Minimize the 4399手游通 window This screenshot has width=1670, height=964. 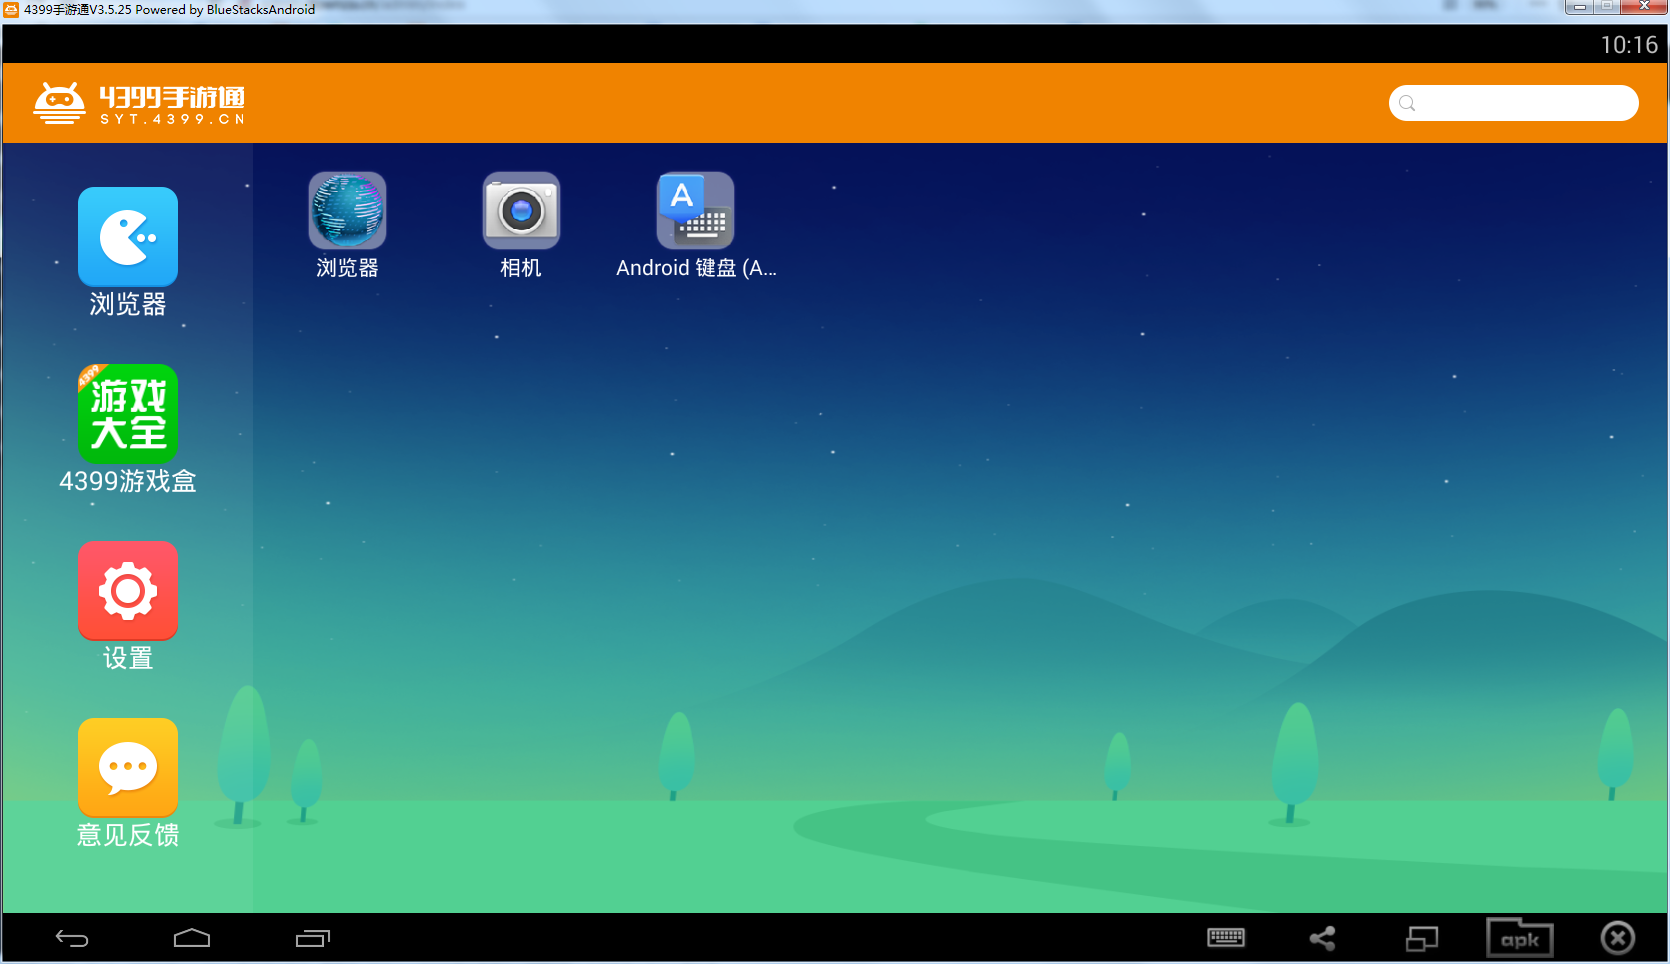tap(1580, 7)
